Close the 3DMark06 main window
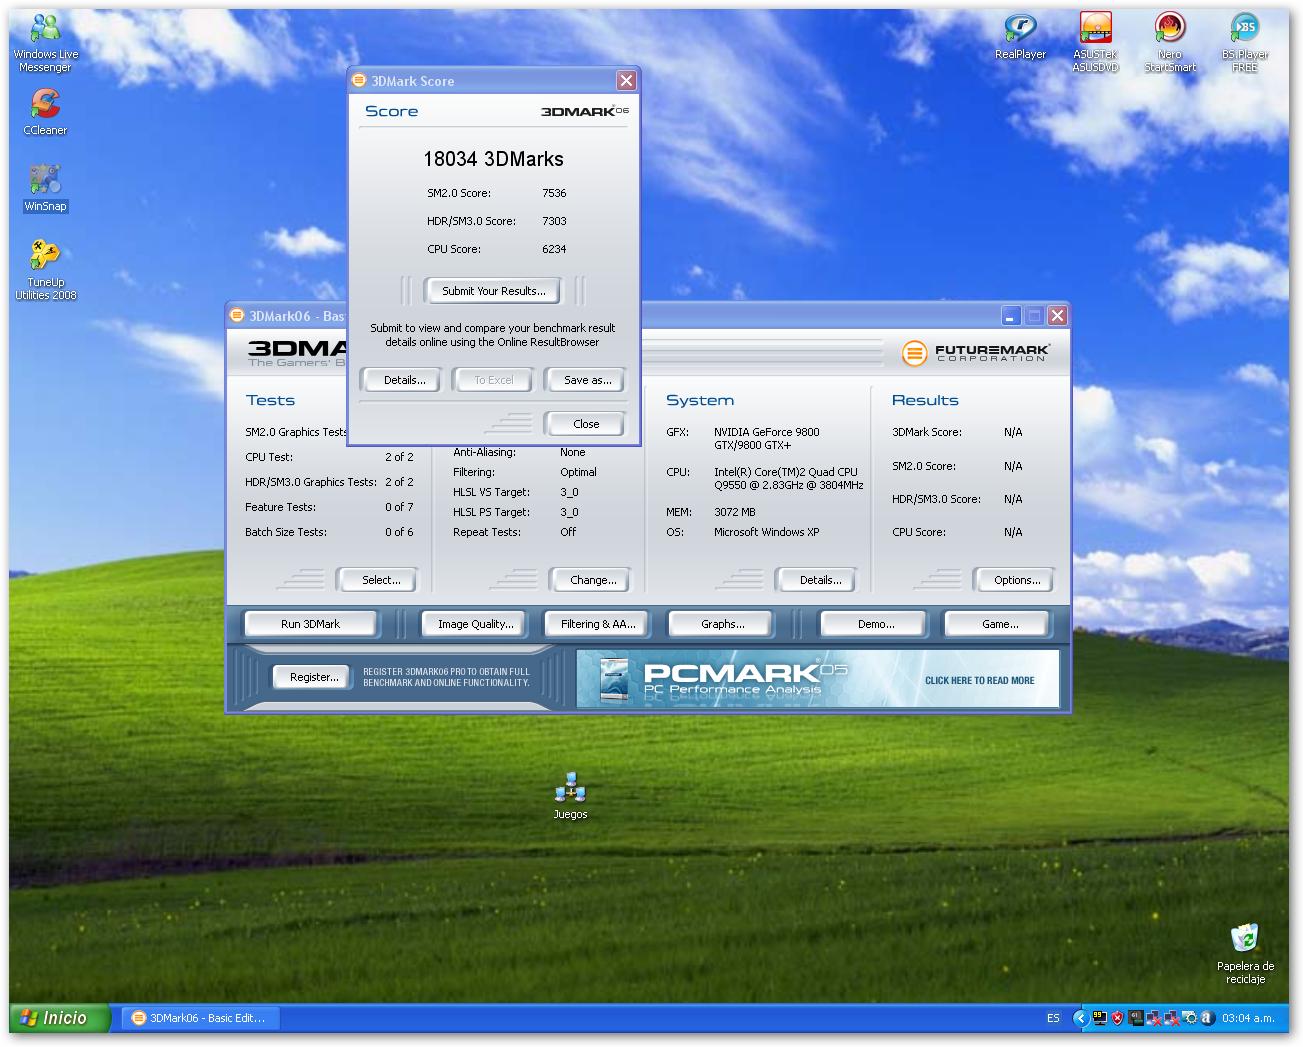 click(x=1057, y=316)
